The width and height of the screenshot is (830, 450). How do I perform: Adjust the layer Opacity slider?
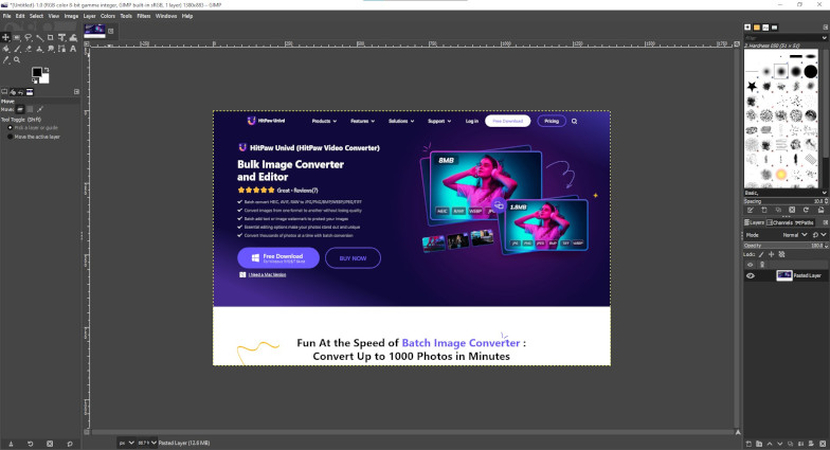pyautogui.click(x=786, y=246)
